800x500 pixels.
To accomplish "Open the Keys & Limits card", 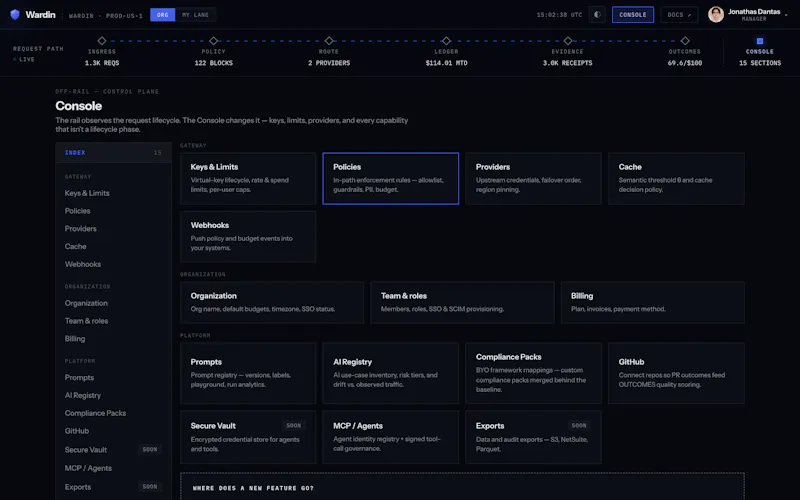I will (248, 179).
